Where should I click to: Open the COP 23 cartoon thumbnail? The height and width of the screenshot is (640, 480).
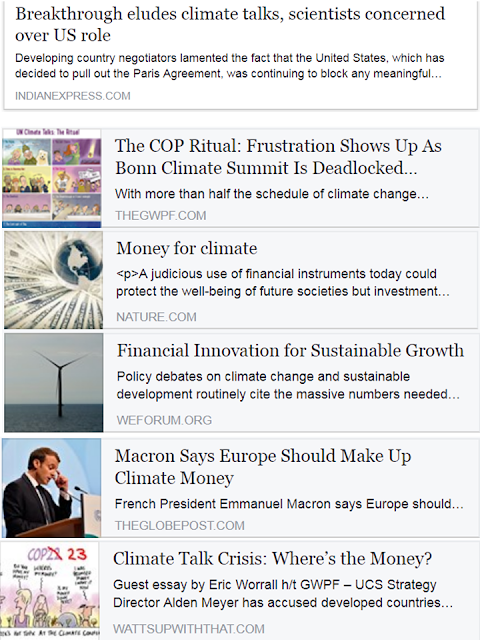(x=50, y=590)
